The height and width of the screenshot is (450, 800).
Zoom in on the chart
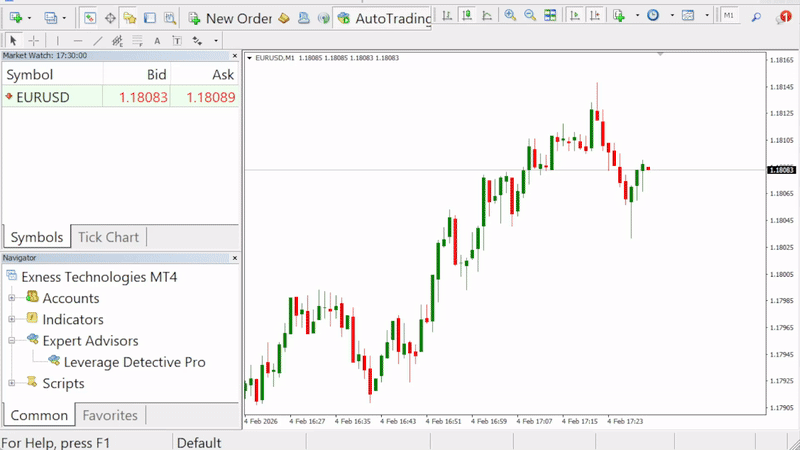click(x=510, y=15)
